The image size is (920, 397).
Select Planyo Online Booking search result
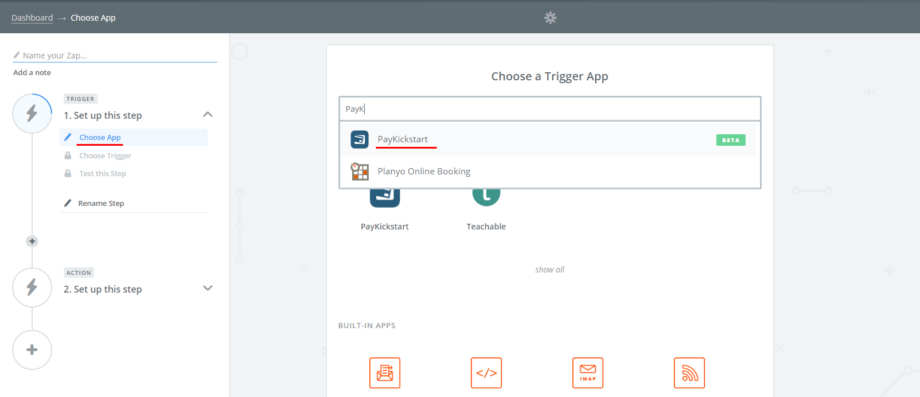tap(550, 171)
